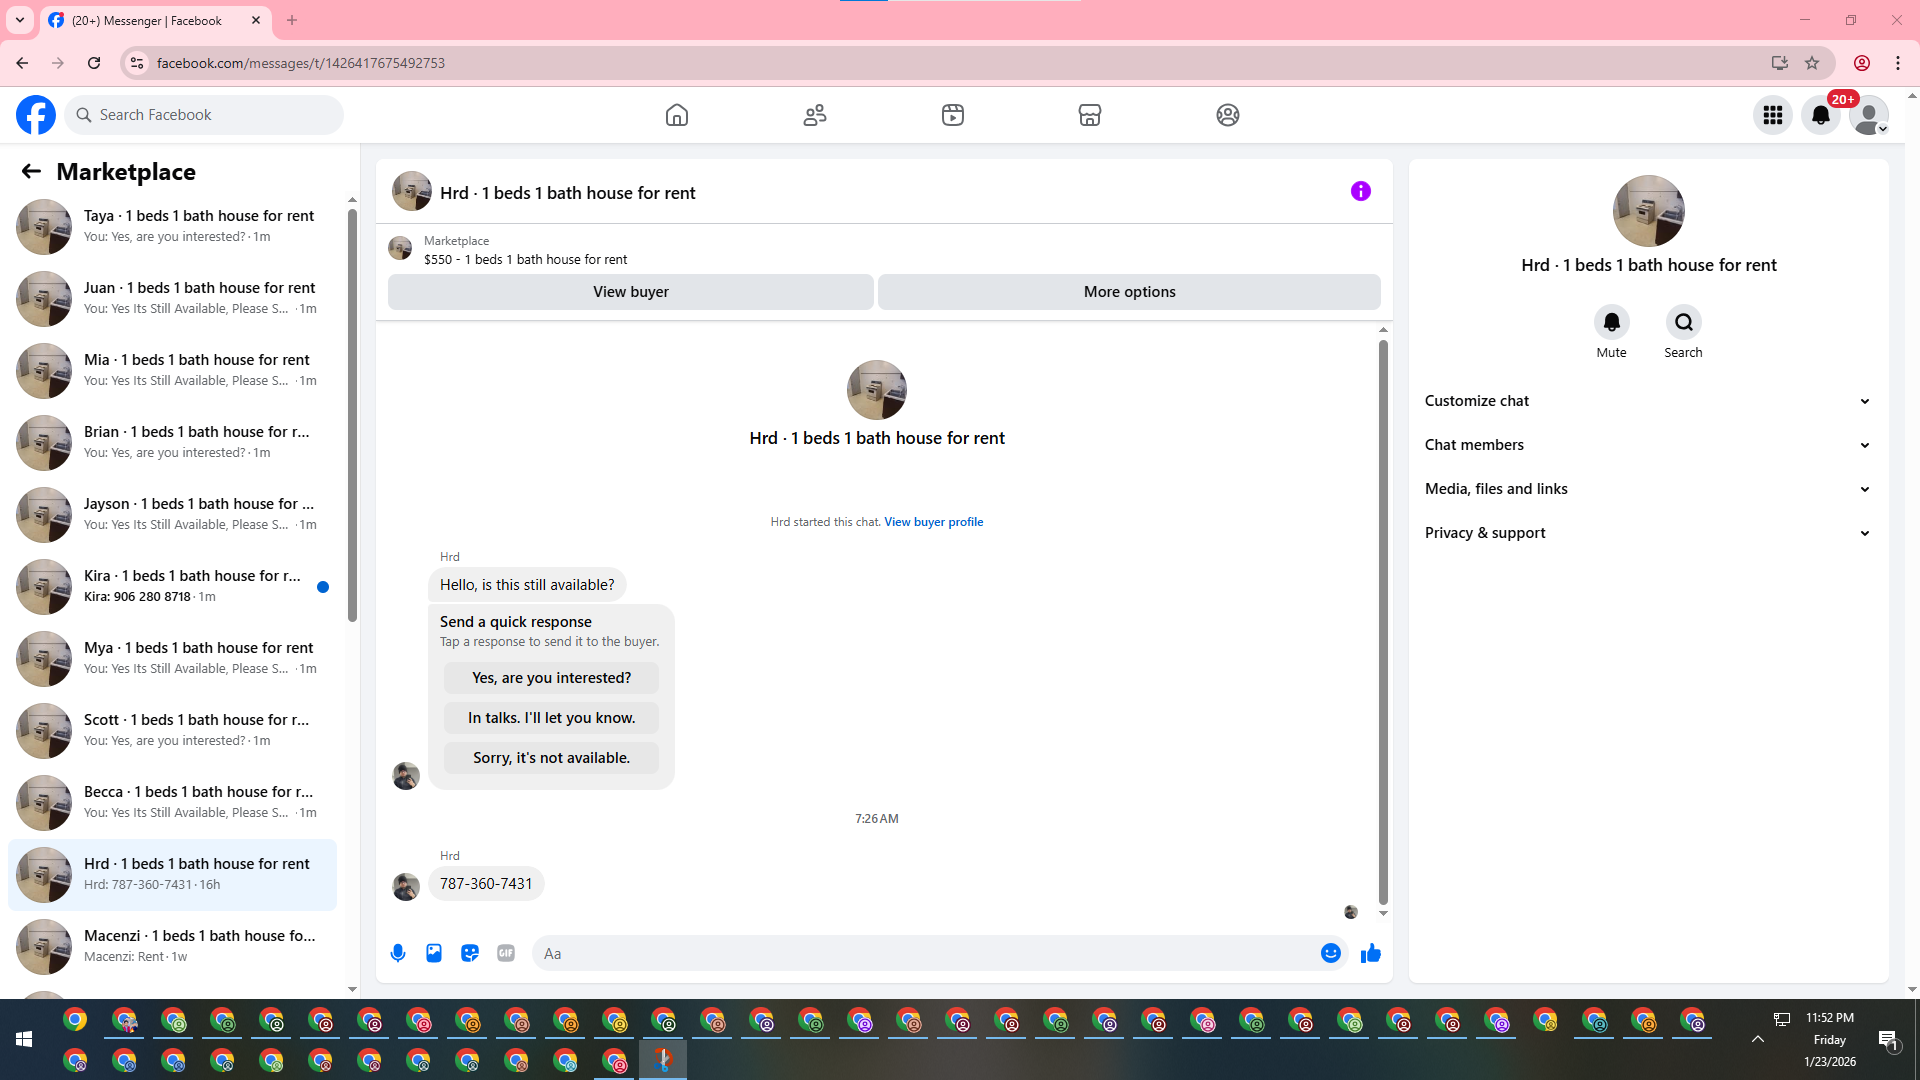Open the emoji picker in message box
The width and height of the screenshot is (1920, 1080).
[1330, 953]
